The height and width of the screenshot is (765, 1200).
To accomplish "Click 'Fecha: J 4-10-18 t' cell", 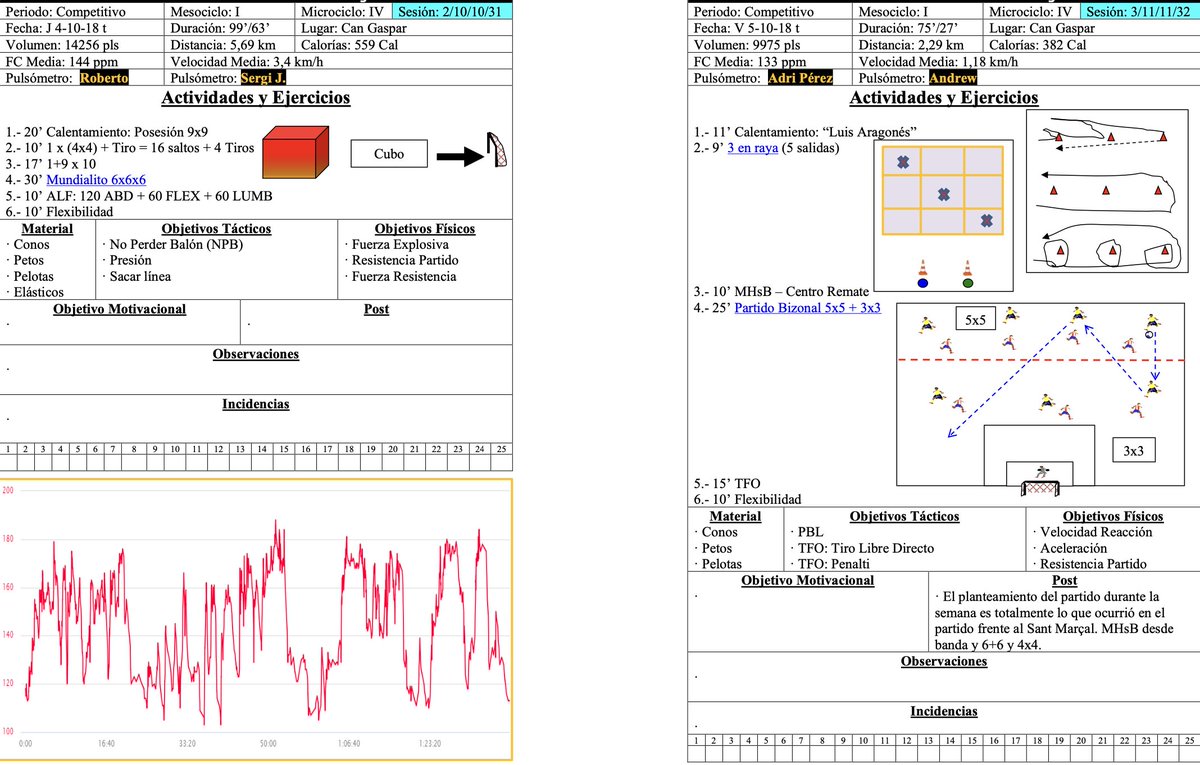I will coord(84,28).
